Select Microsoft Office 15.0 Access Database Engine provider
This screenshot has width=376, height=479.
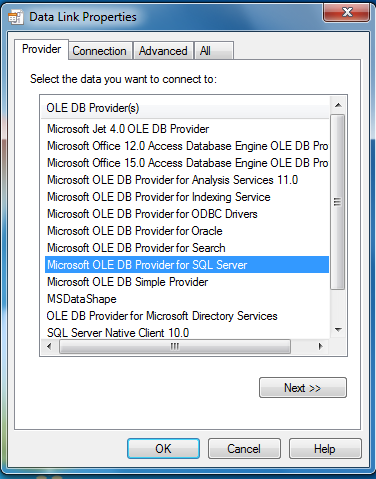click(187, 163)
